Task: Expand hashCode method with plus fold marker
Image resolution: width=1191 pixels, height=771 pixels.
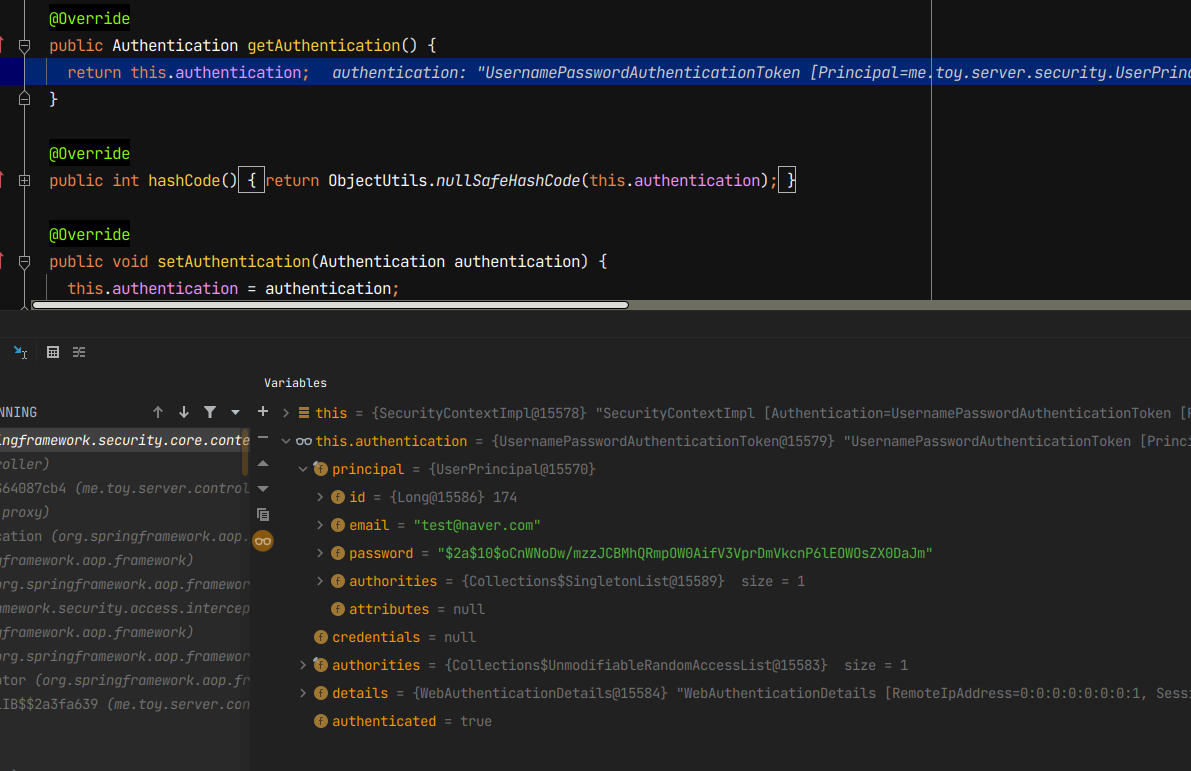Action: tap(24, 181)
